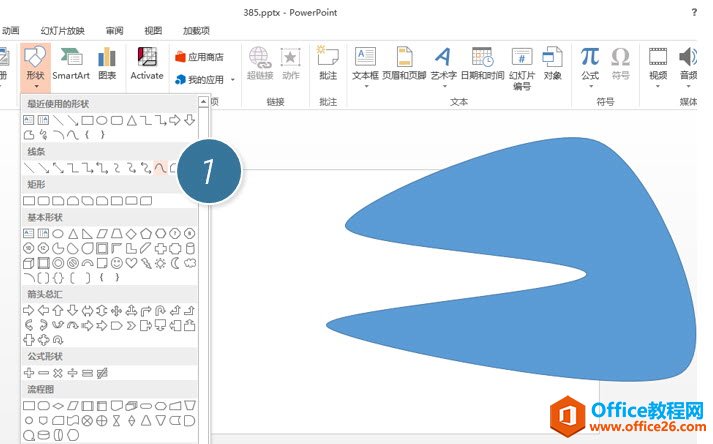The image size is (713, 444).
Task: Click the Activate add-in button
Action: (146, 64)
